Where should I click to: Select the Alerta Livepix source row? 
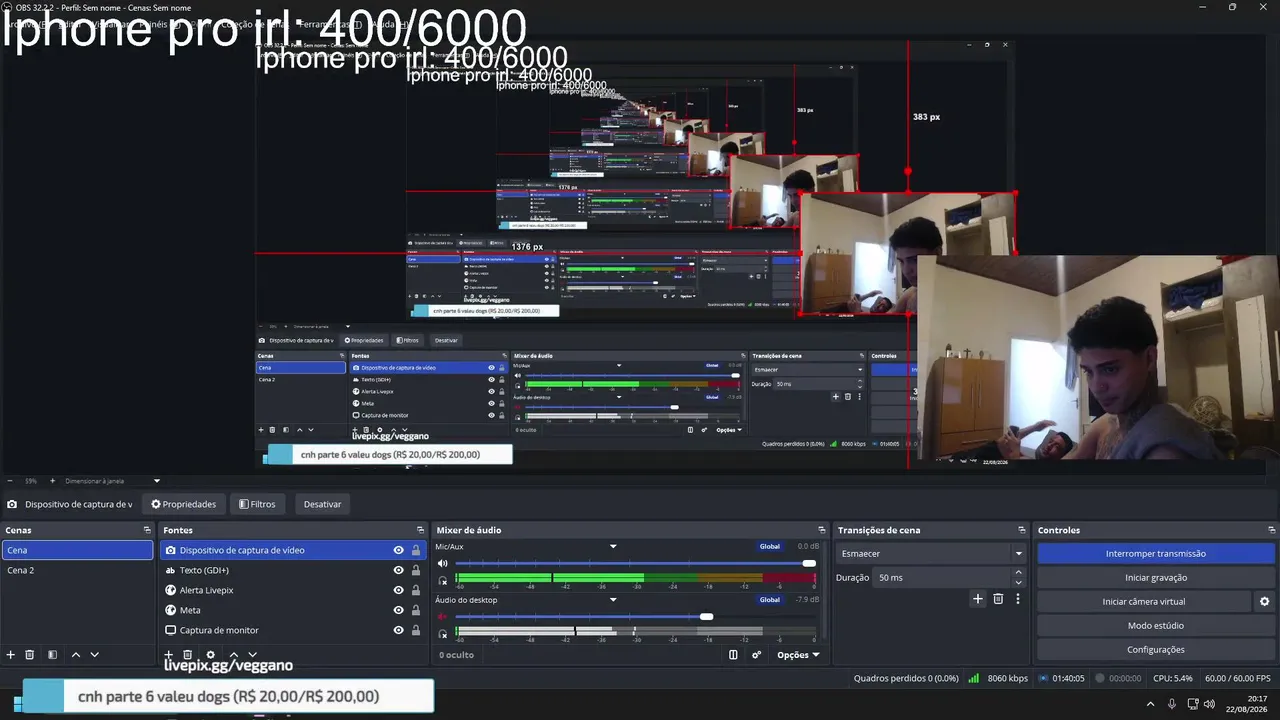[292, 590]
